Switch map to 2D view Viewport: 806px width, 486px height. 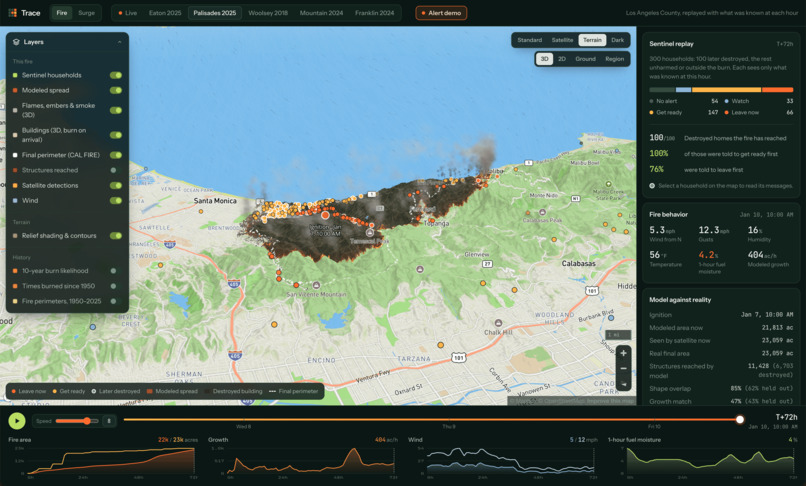(x=562, y=59)
